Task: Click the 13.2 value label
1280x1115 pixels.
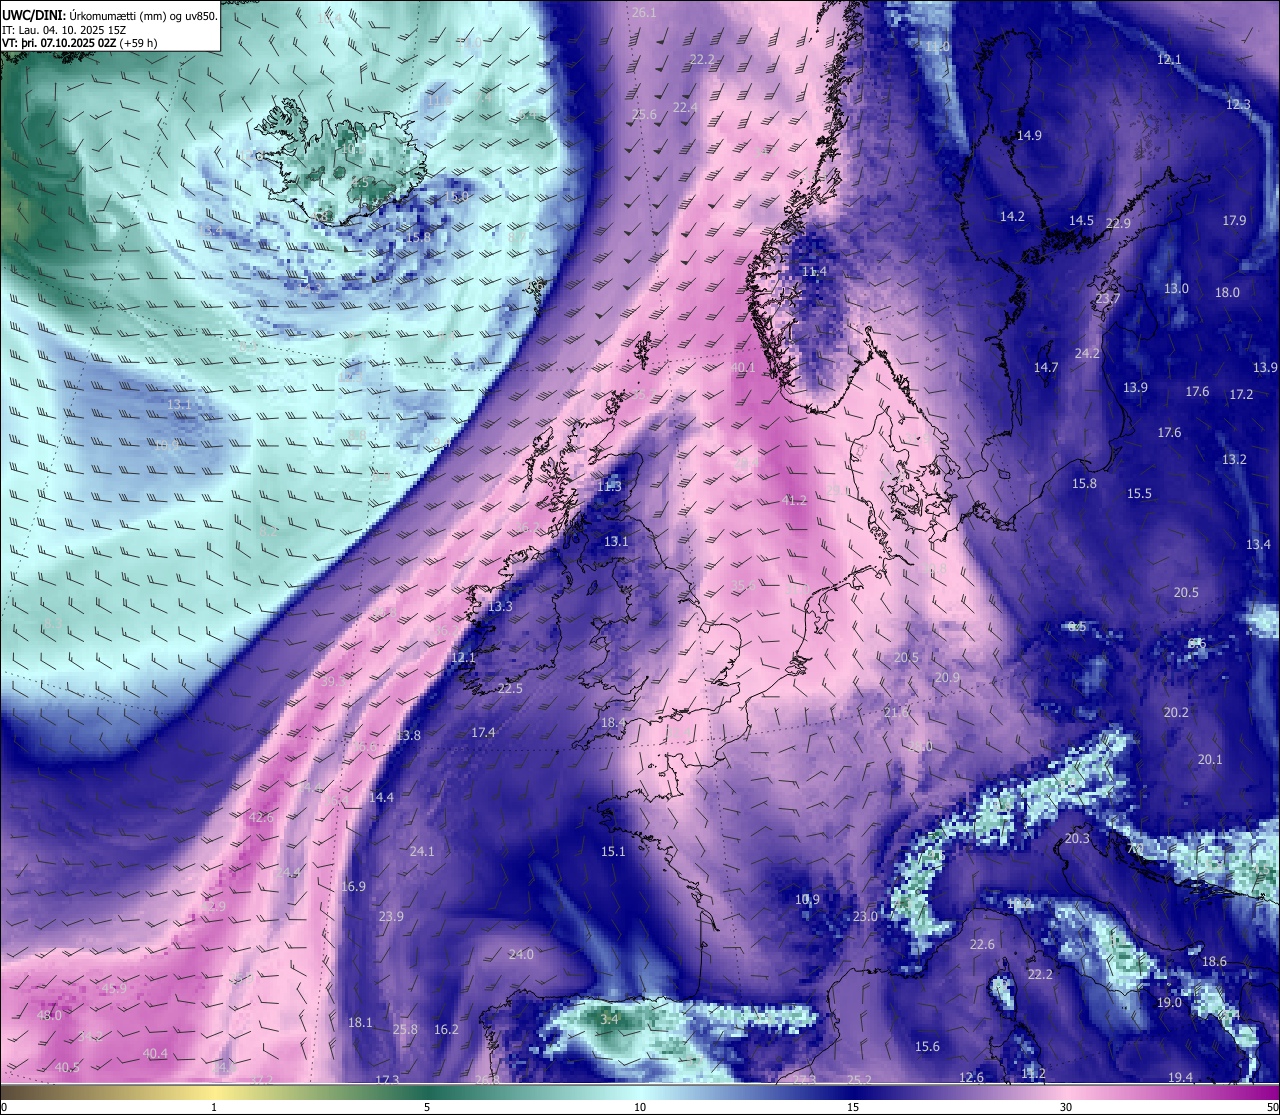Action: (1234, 460)
